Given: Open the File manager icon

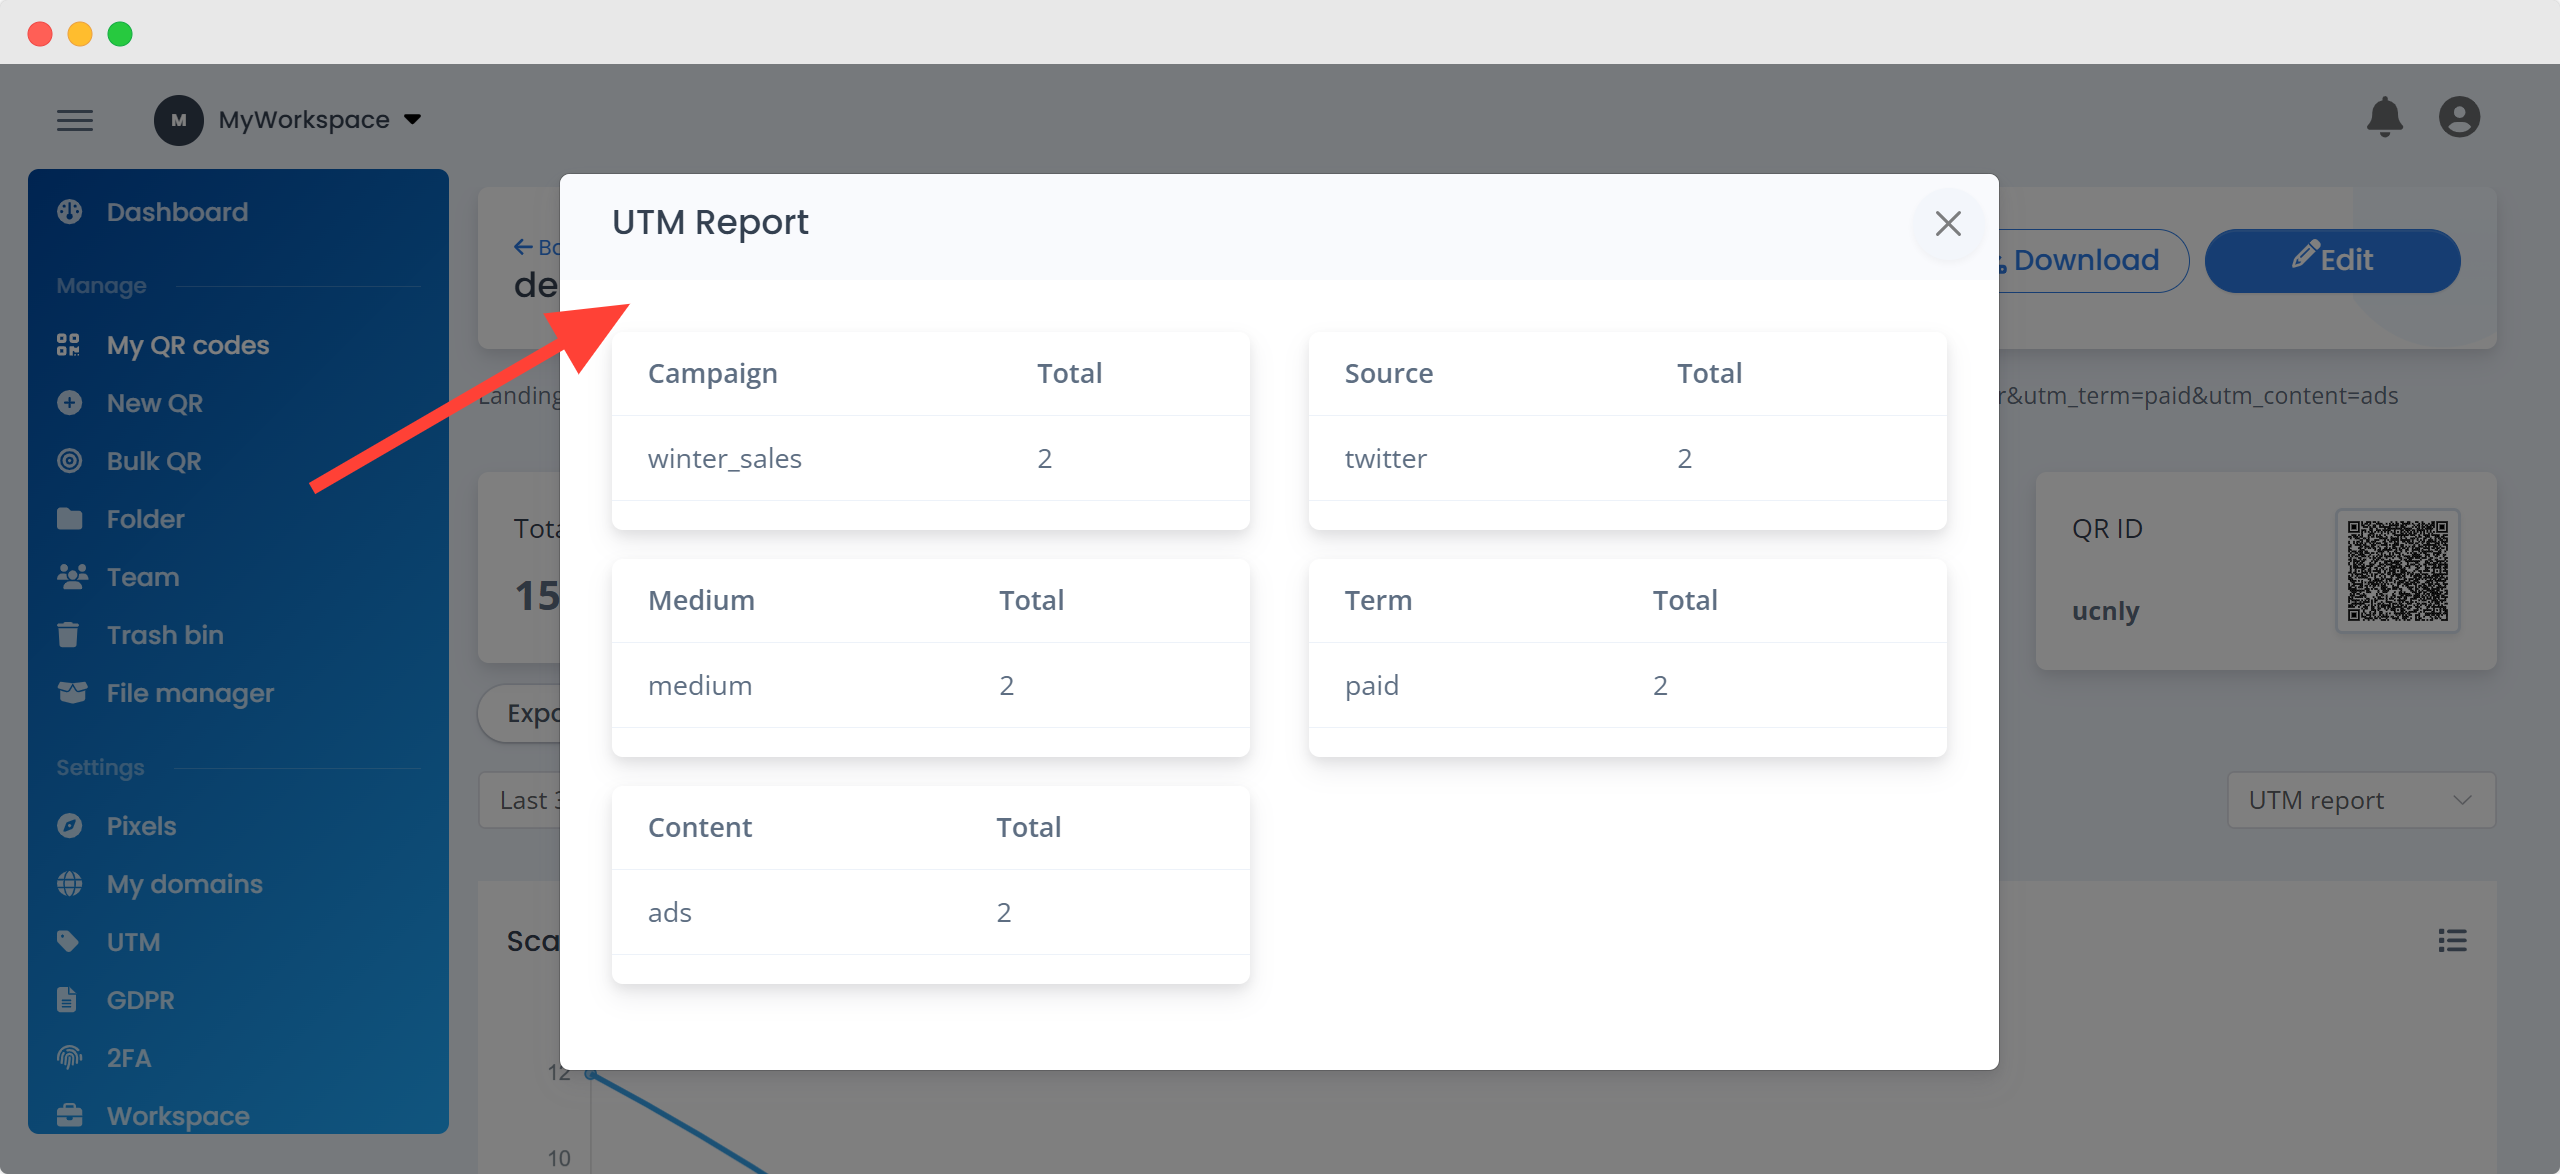Looking at the screenshot, I should (69, 692).
